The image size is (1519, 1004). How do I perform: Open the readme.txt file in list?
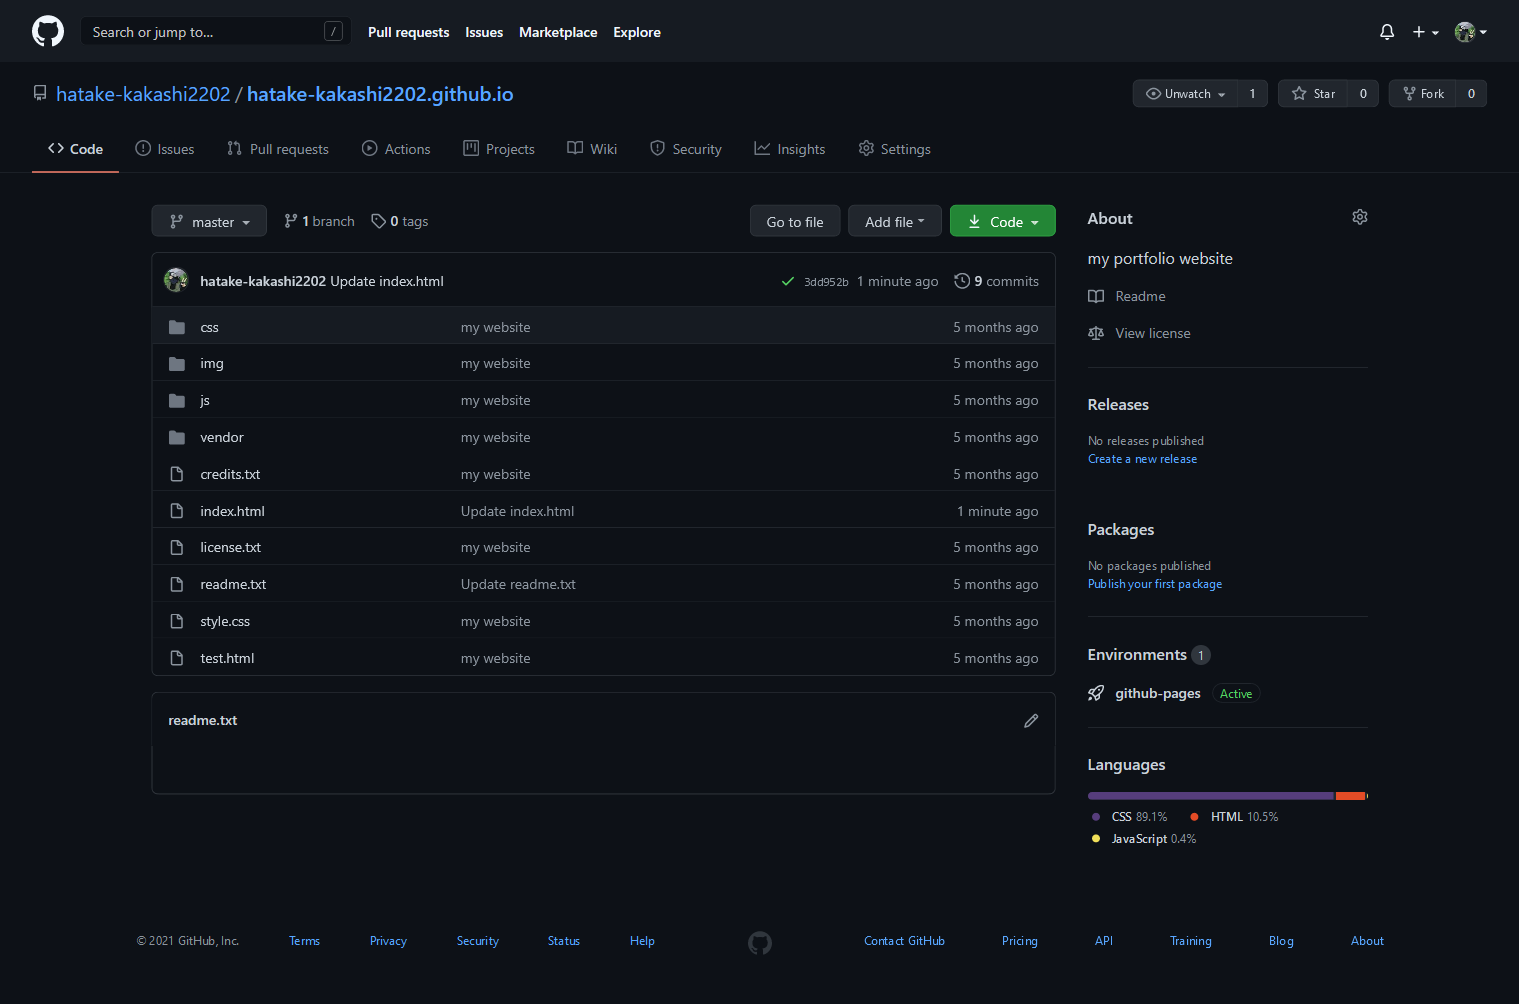click(x=233, y=584)
